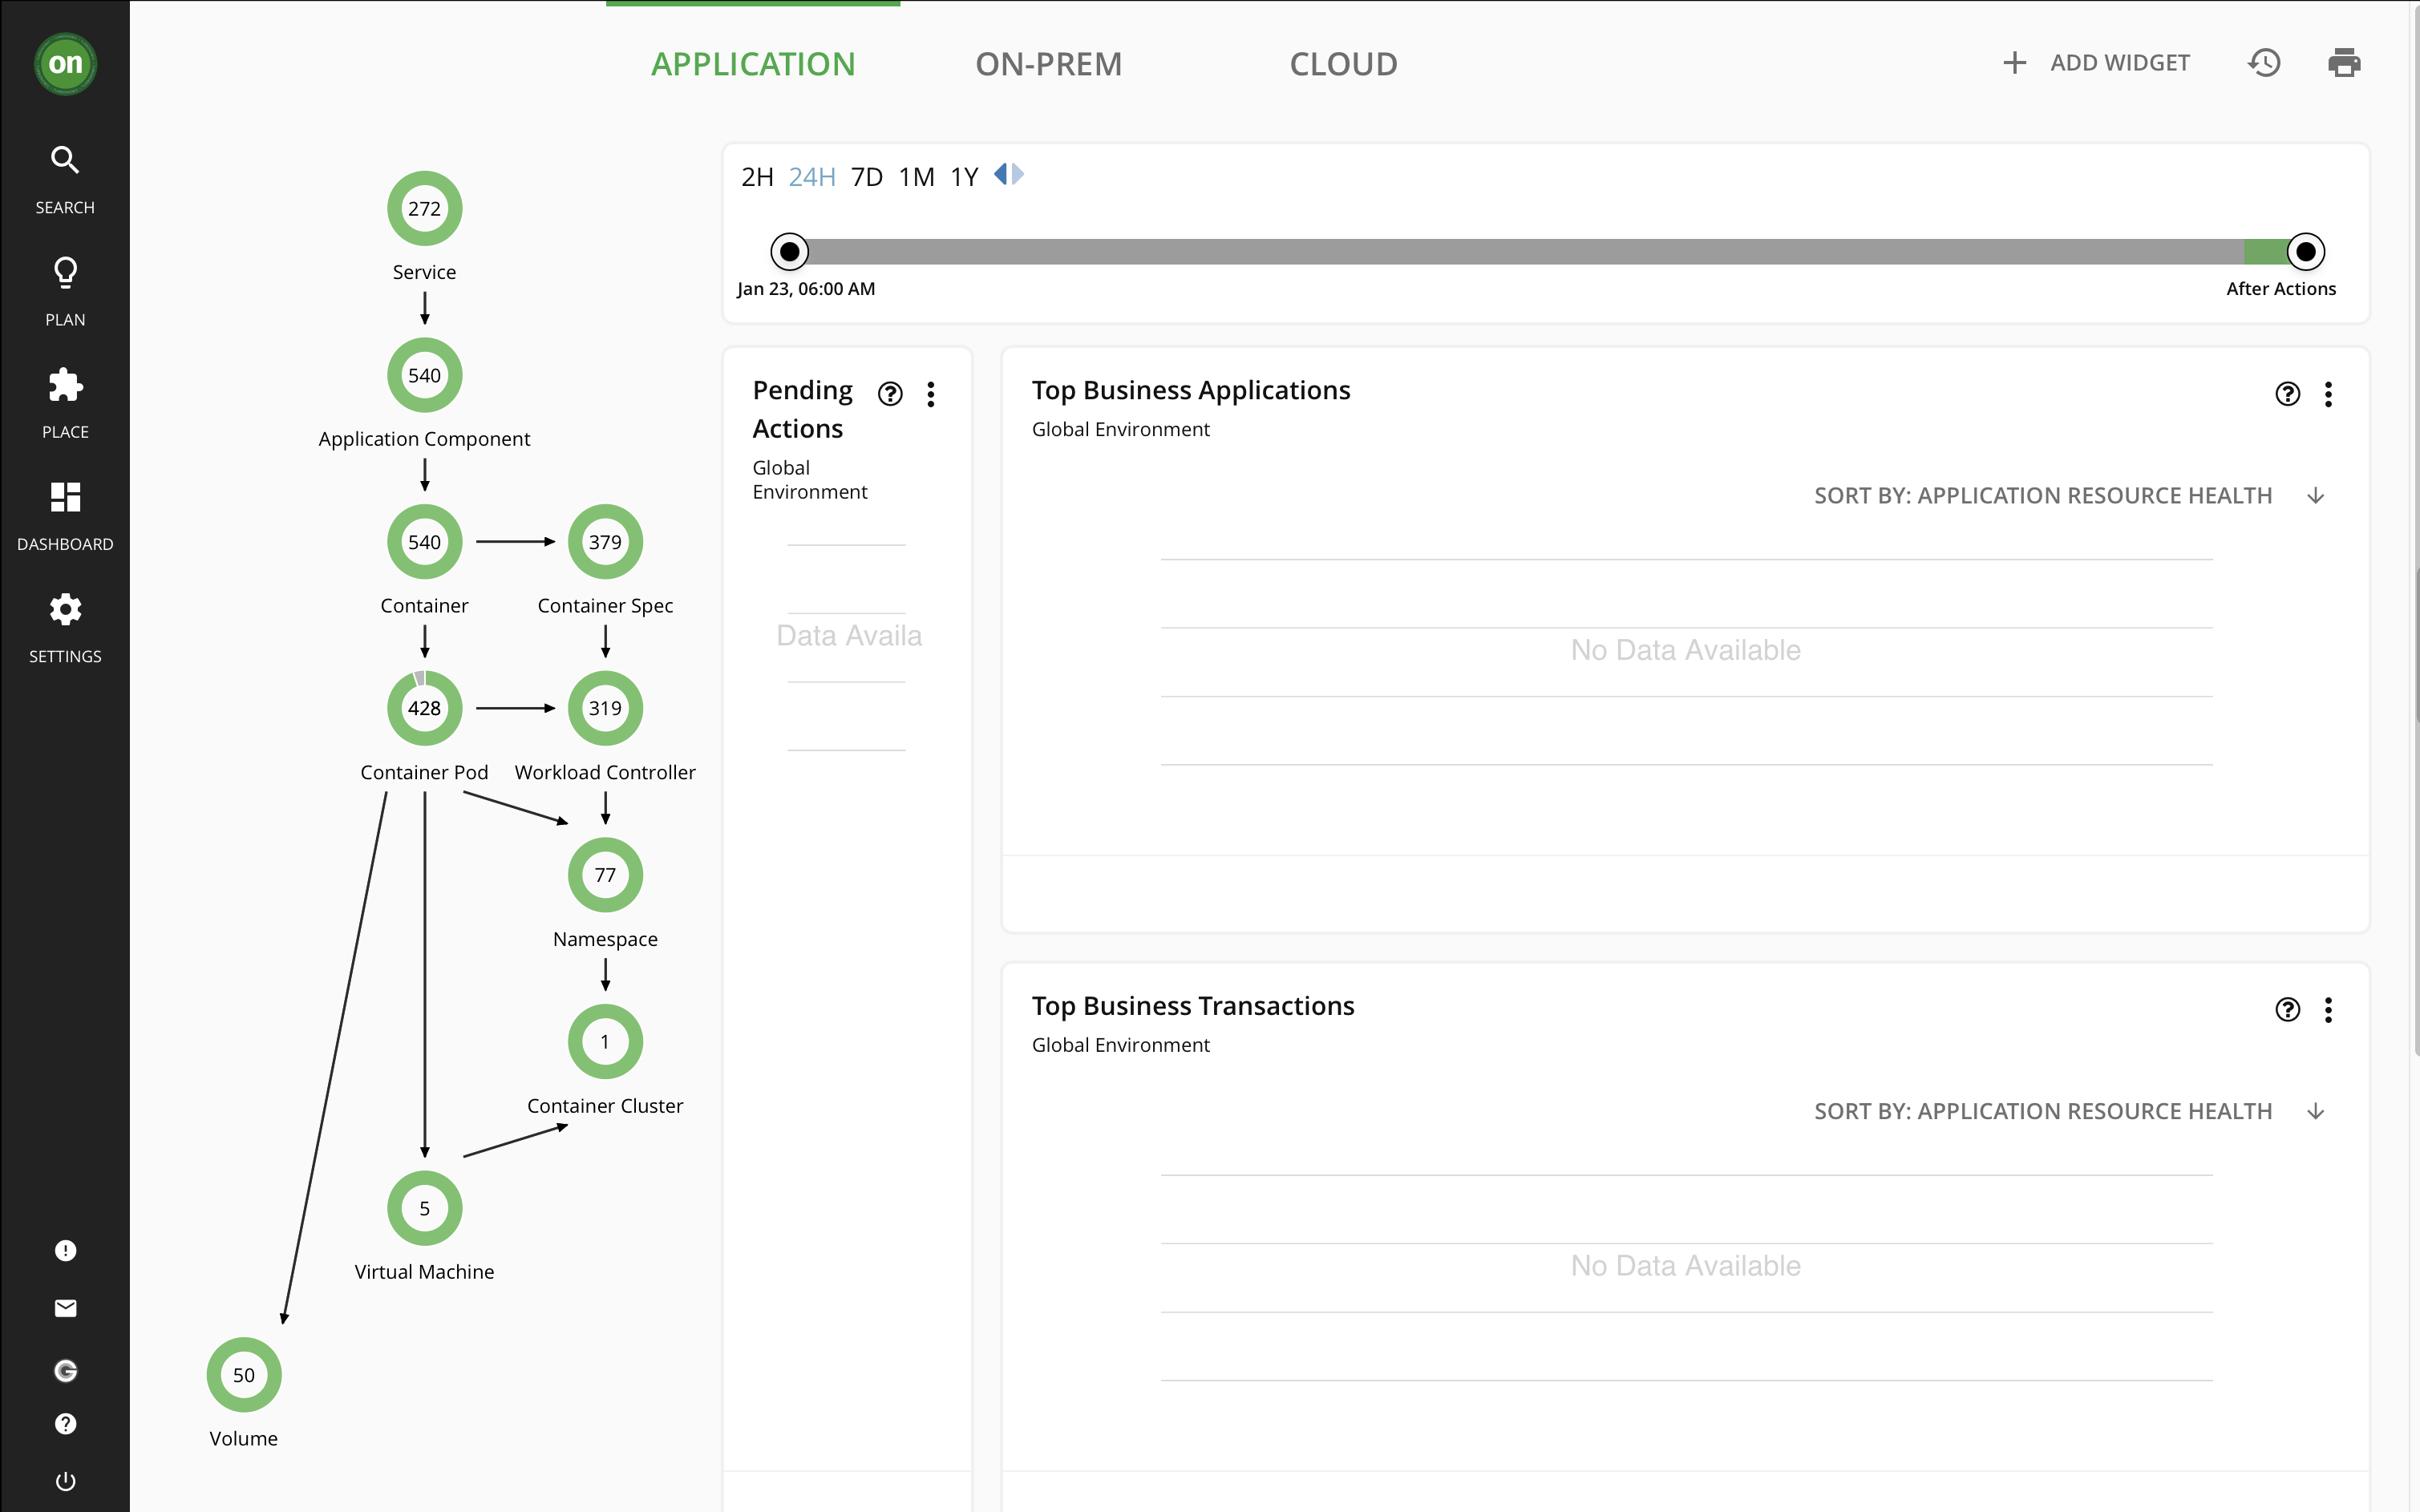Click the history clock icon
The image size is (2420, 1512).
point(2264,63)
